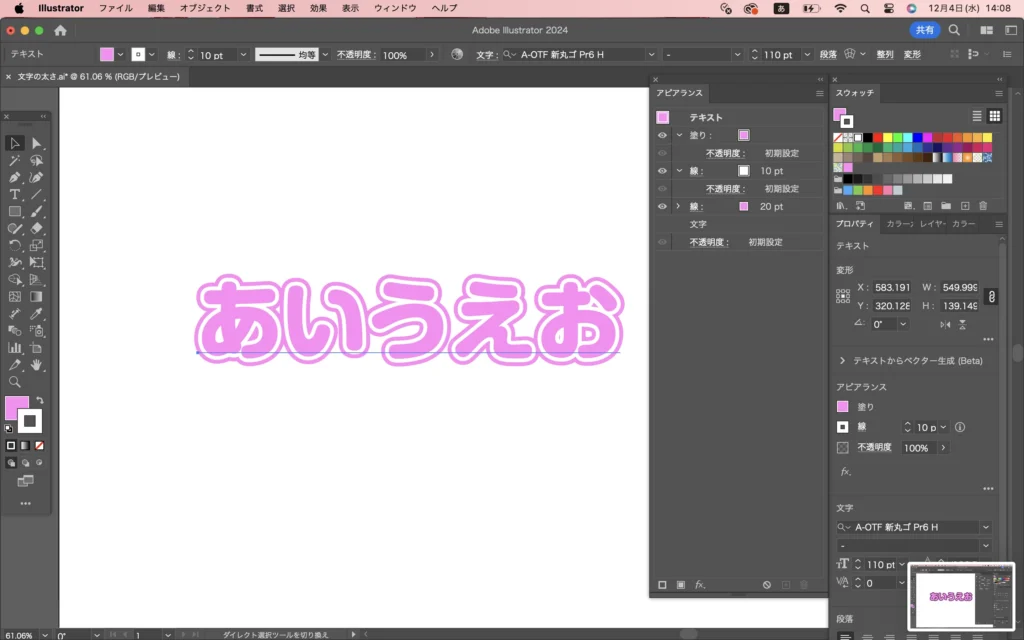Screen dimensions: 1024x640
Task: Select the Type tool in the toolbar
Action: click(x=15, y=194)
